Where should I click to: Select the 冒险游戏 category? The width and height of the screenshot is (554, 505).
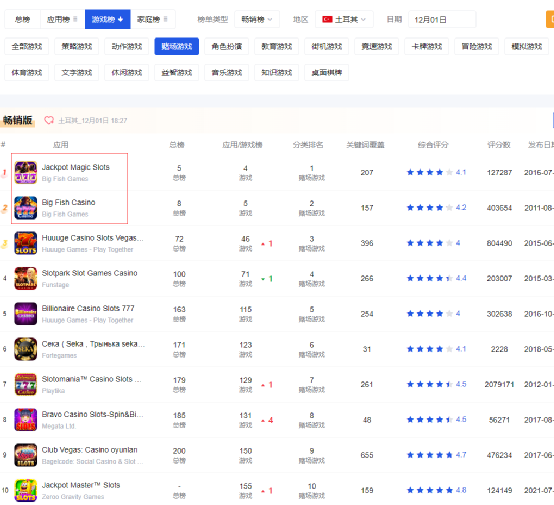tap(477, 46)
